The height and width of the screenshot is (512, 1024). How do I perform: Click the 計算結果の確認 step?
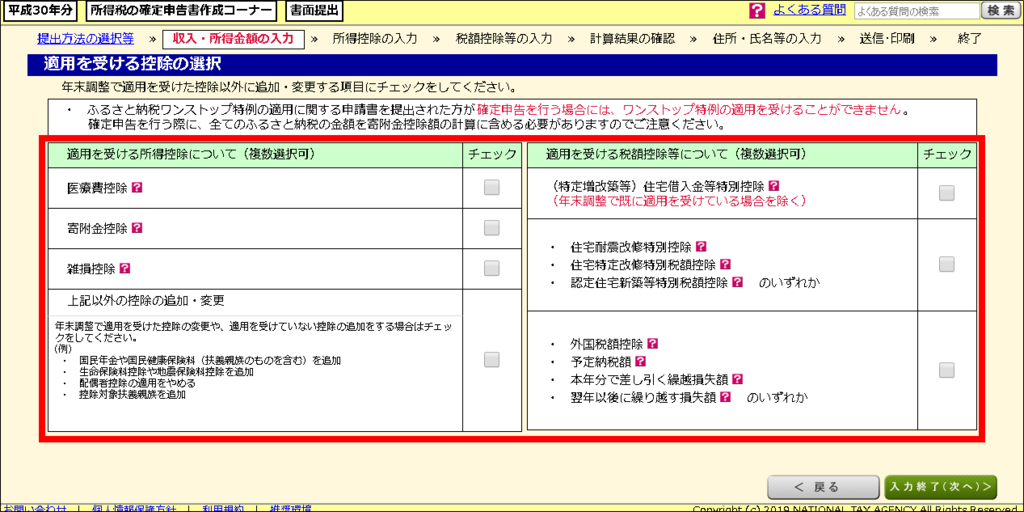(x=632, y=39)
